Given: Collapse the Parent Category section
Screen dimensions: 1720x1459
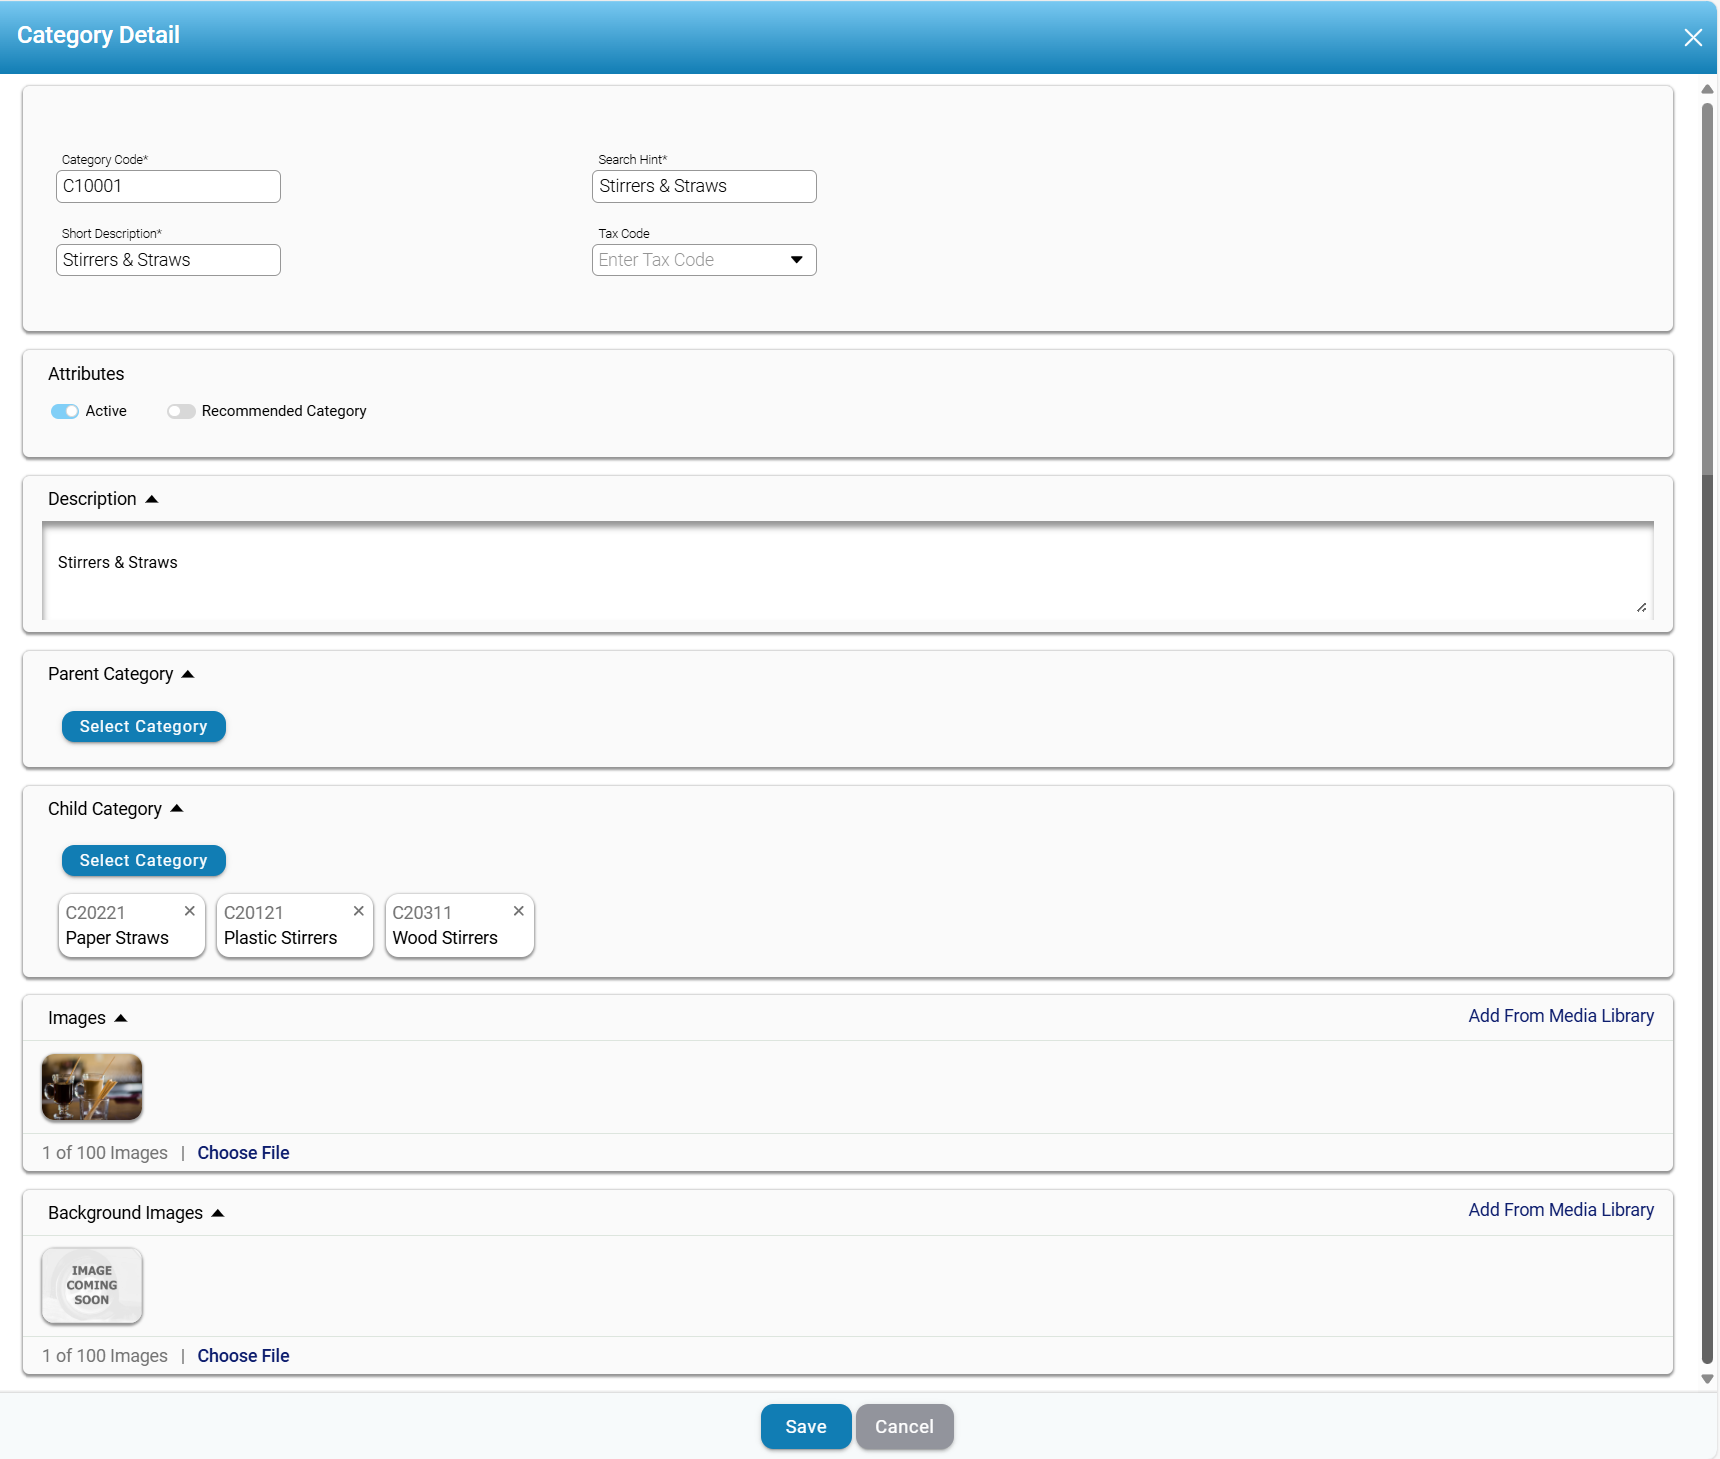Looking at the screenshot, I should coord(188,674).
